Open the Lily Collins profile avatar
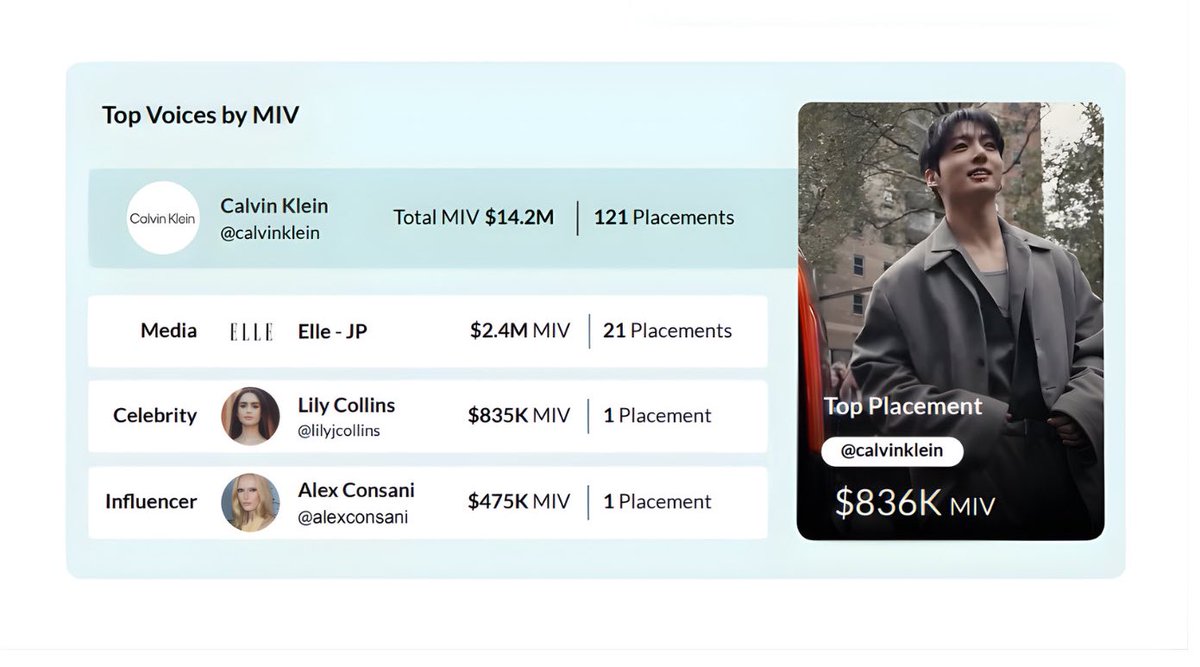1200x667 pixels. pyautogui.click(x=250, y=416)
